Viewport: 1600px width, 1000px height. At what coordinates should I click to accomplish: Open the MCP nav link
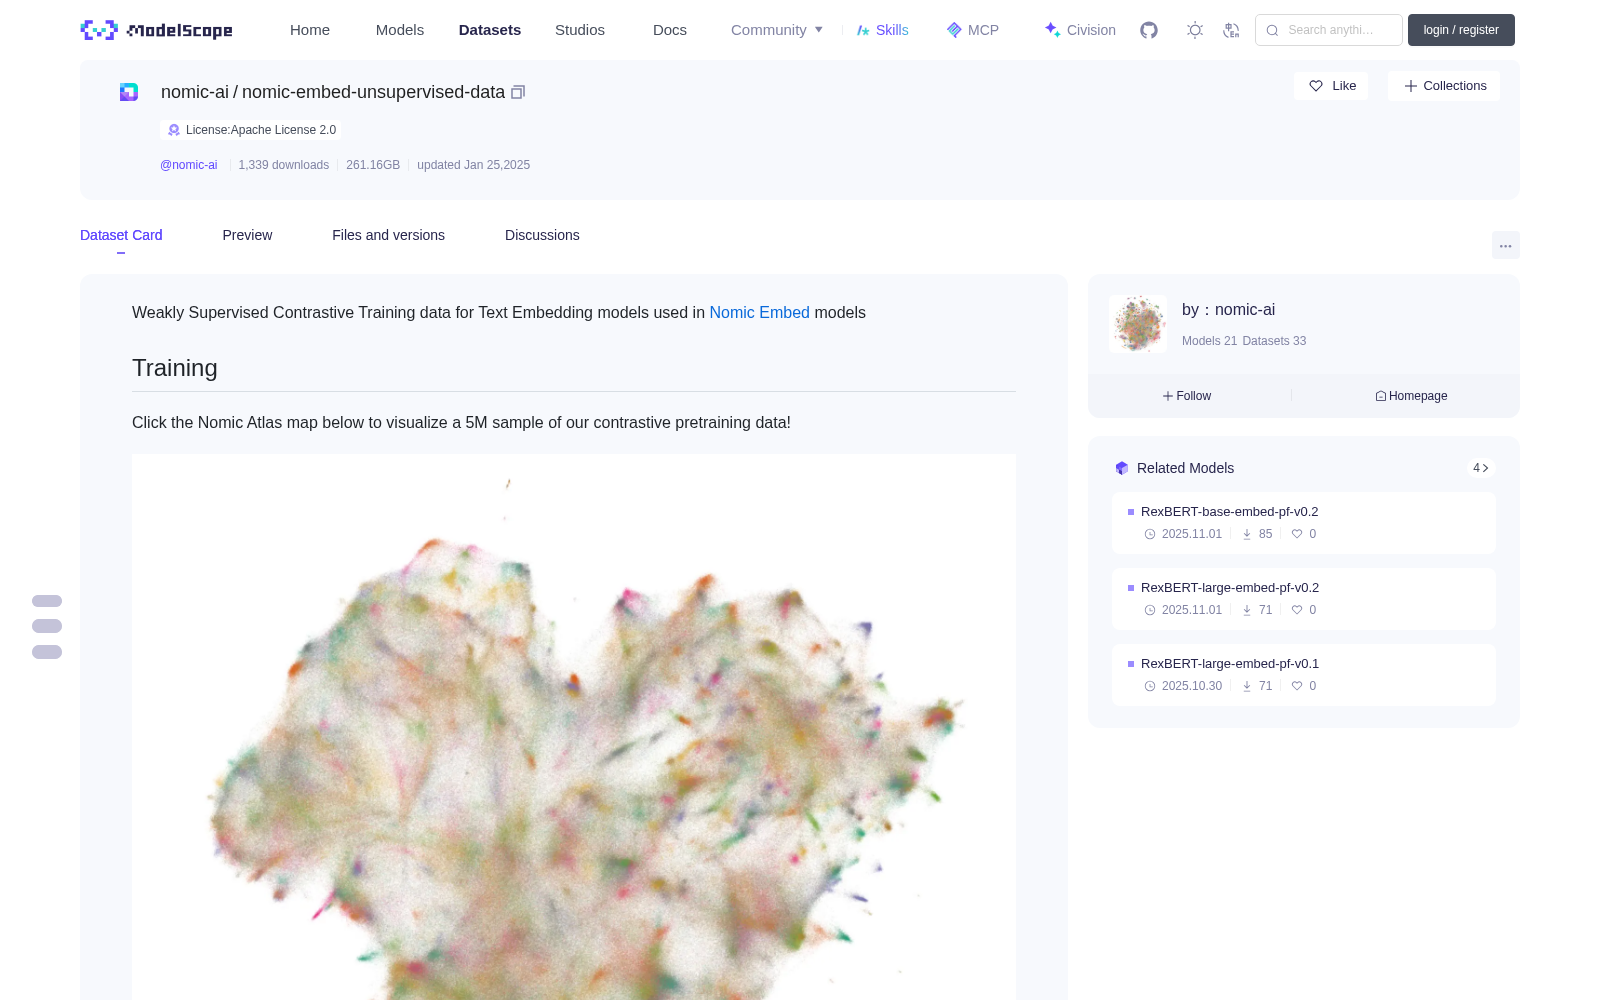(x=973, y=30)
